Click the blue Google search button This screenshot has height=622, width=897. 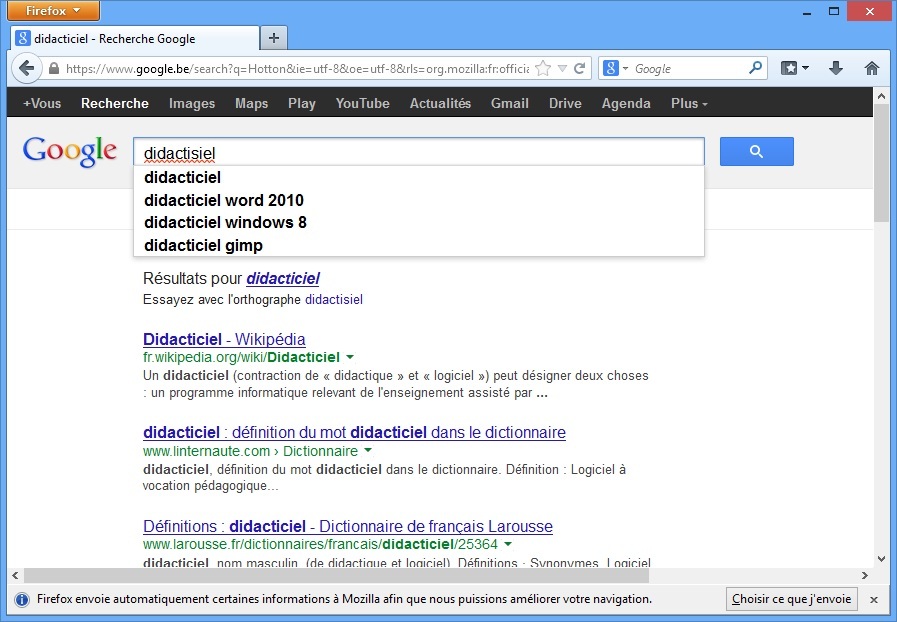pyautogui.click(x=756, y=152)
